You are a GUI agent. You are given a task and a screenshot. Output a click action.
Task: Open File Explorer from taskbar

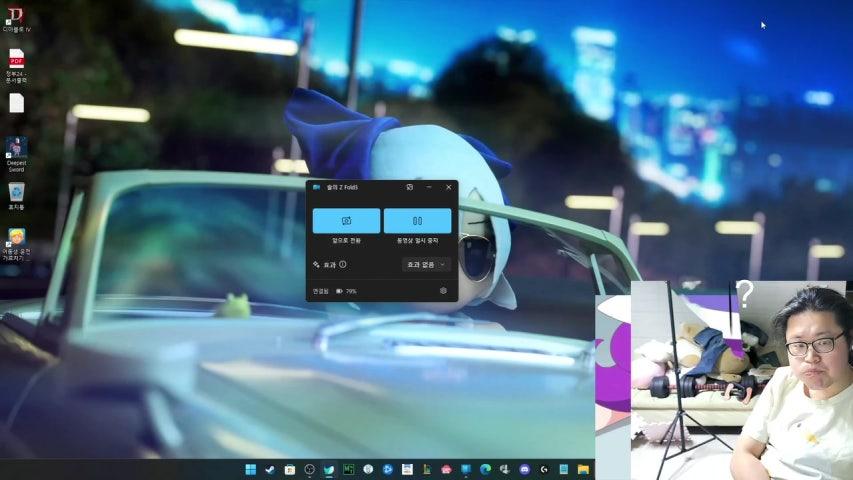coord(583,469)
